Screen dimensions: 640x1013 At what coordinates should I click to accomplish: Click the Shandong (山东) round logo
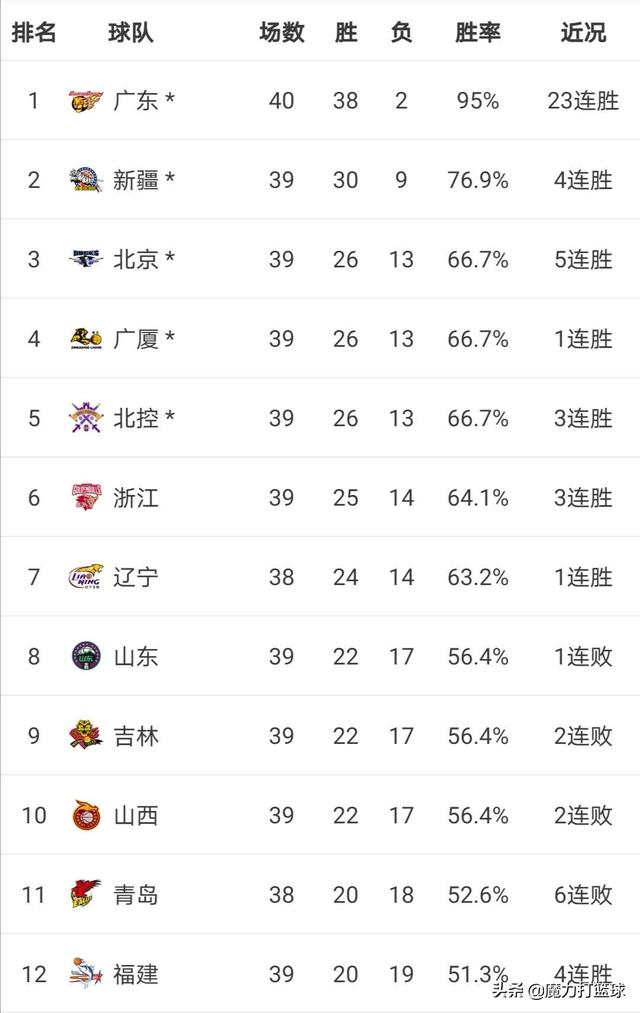86,656
